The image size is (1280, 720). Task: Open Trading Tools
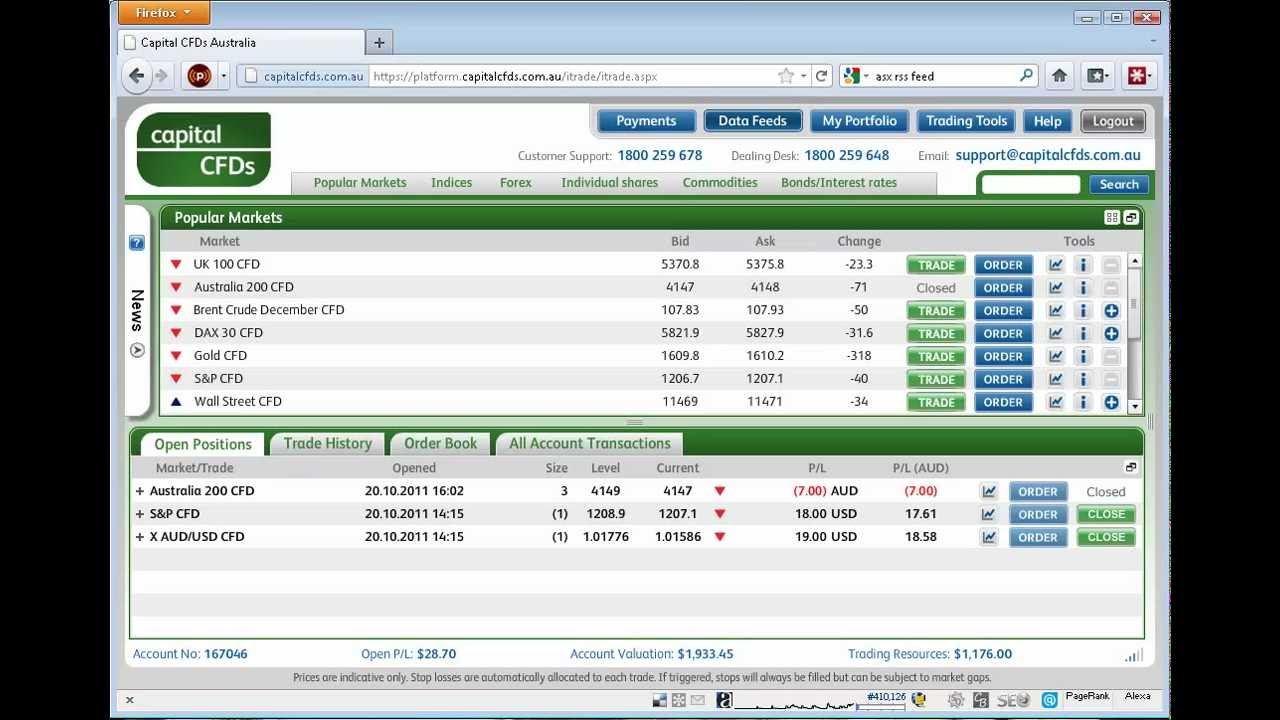click(x=966, y=121)
